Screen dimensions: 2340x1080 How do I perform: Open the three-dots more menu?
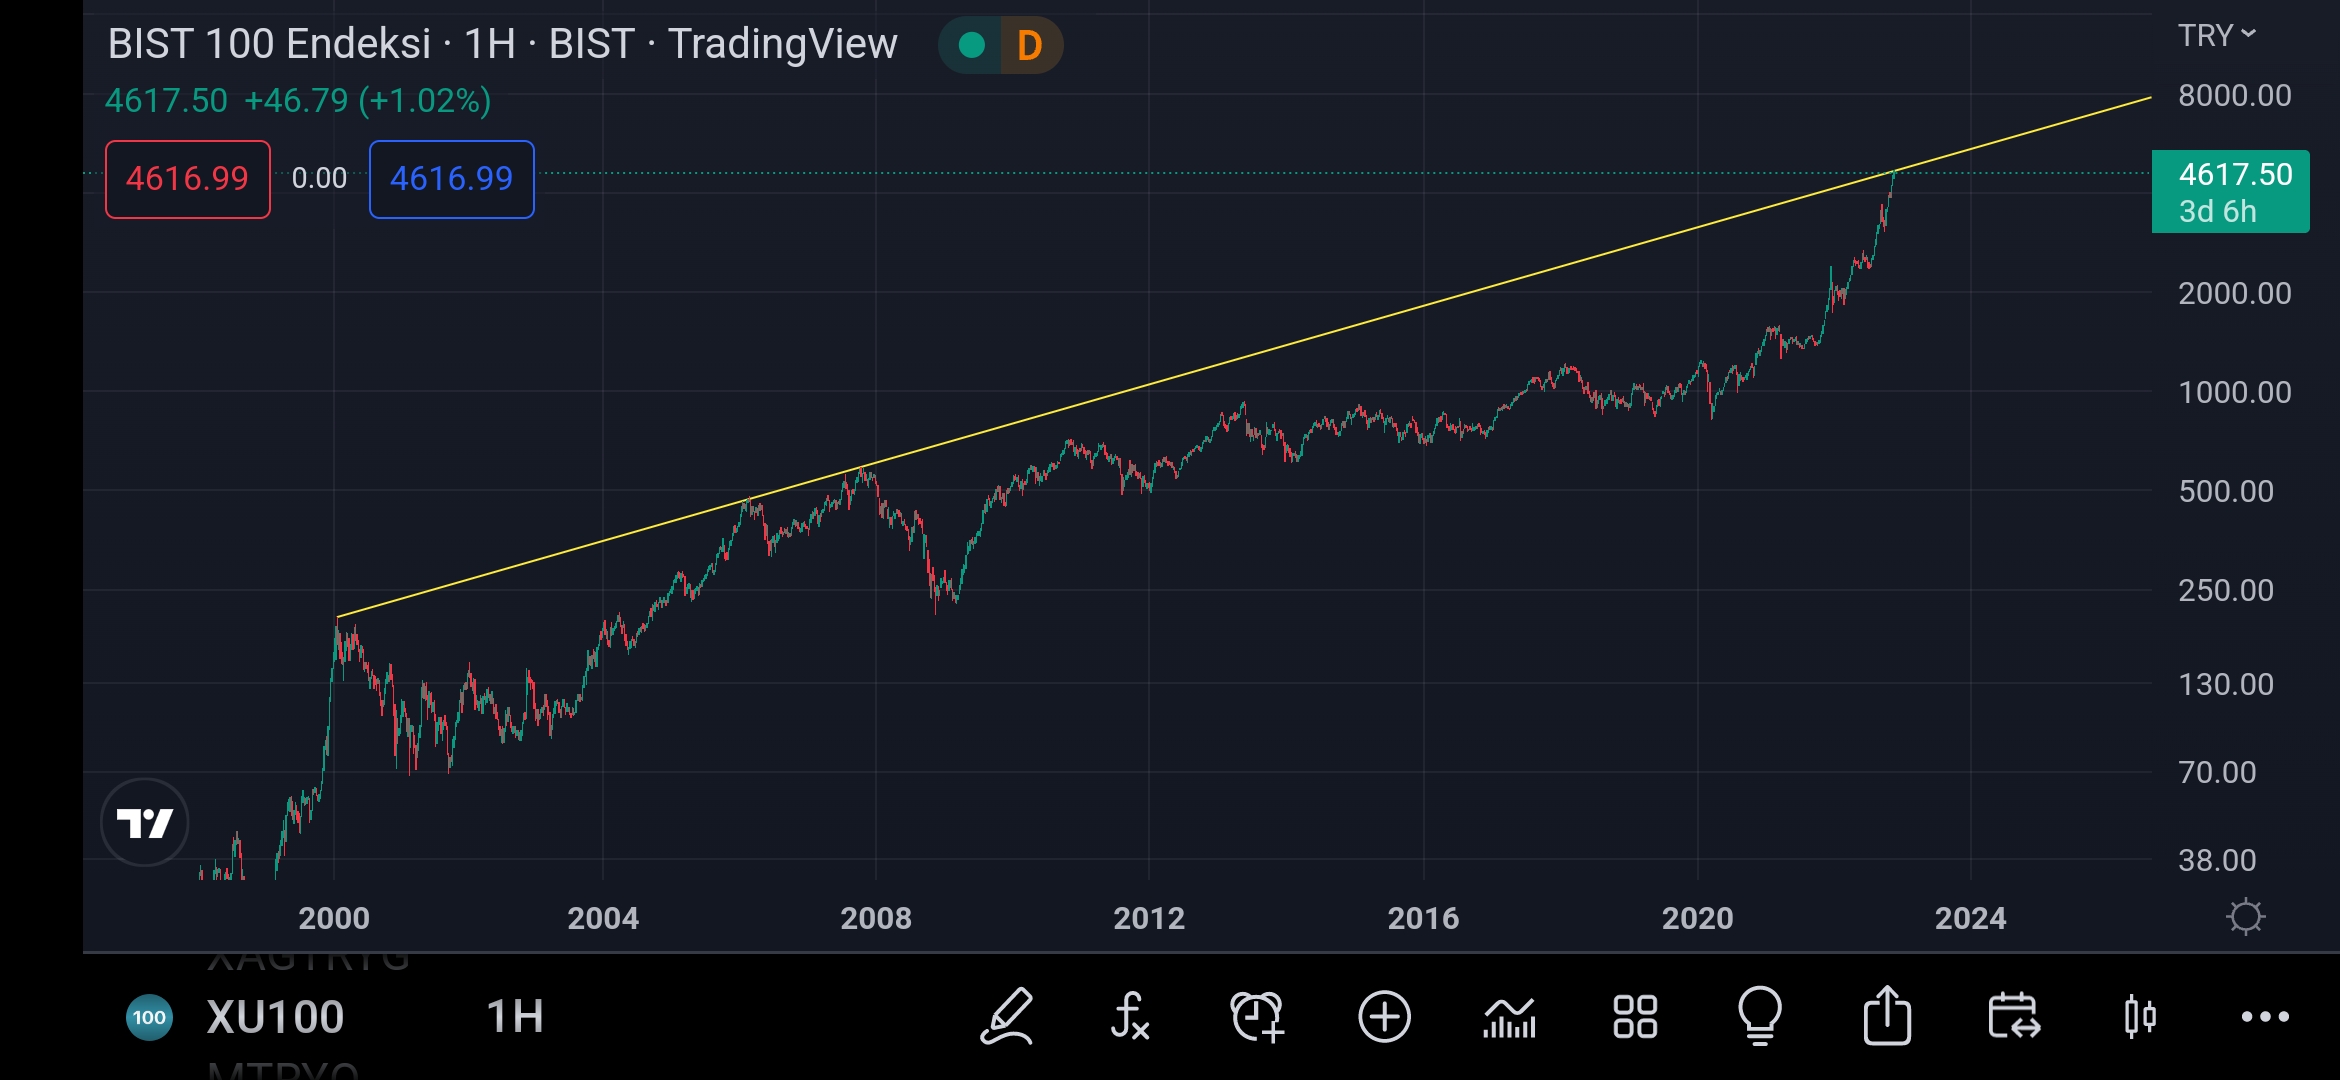coord(2265,1017)
